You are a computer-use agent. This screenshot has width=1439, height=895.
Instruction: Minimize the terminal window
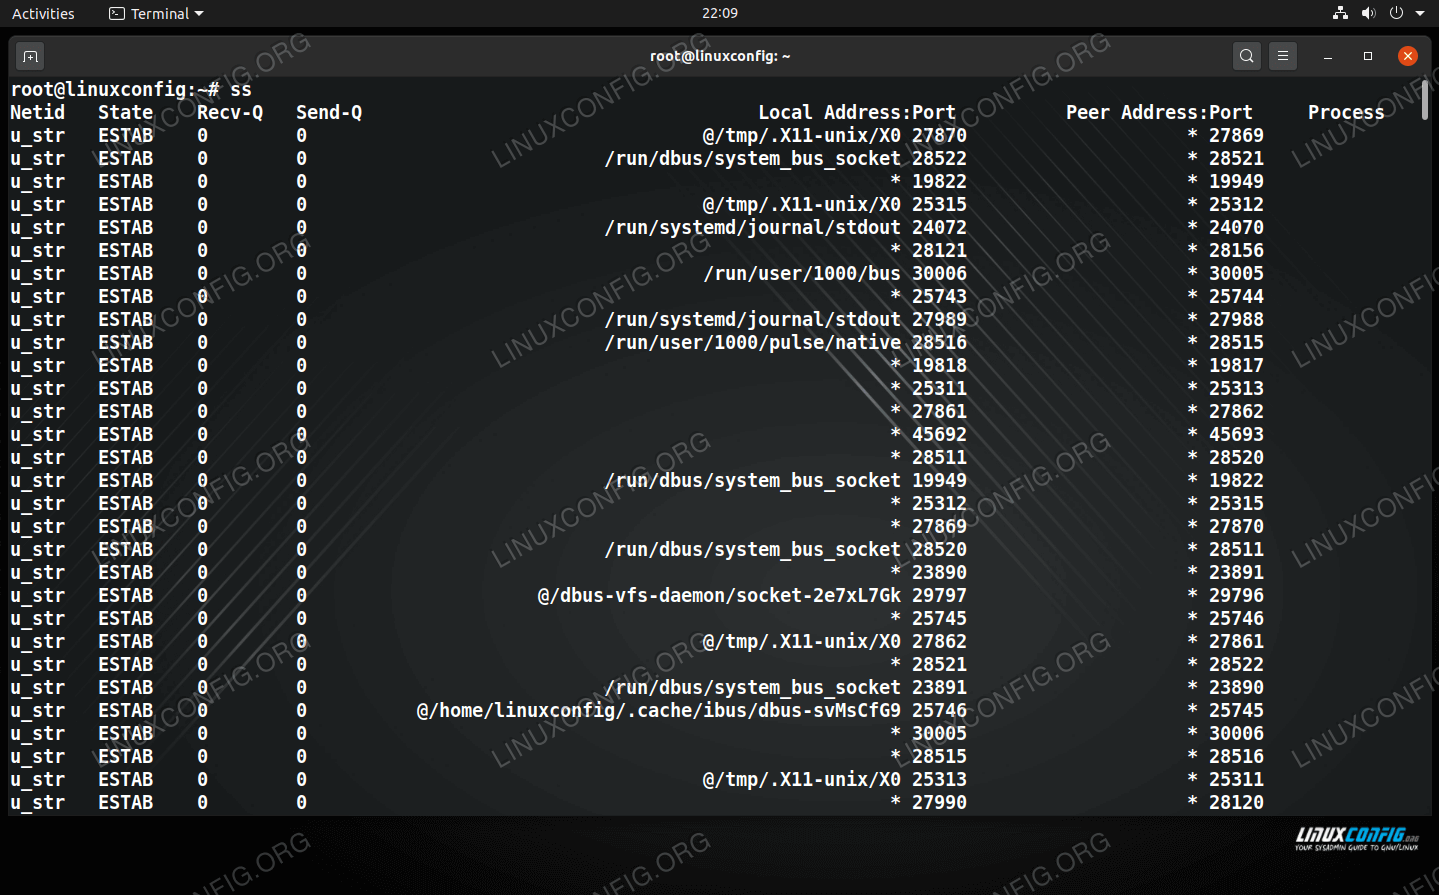tap(1328, 56)
